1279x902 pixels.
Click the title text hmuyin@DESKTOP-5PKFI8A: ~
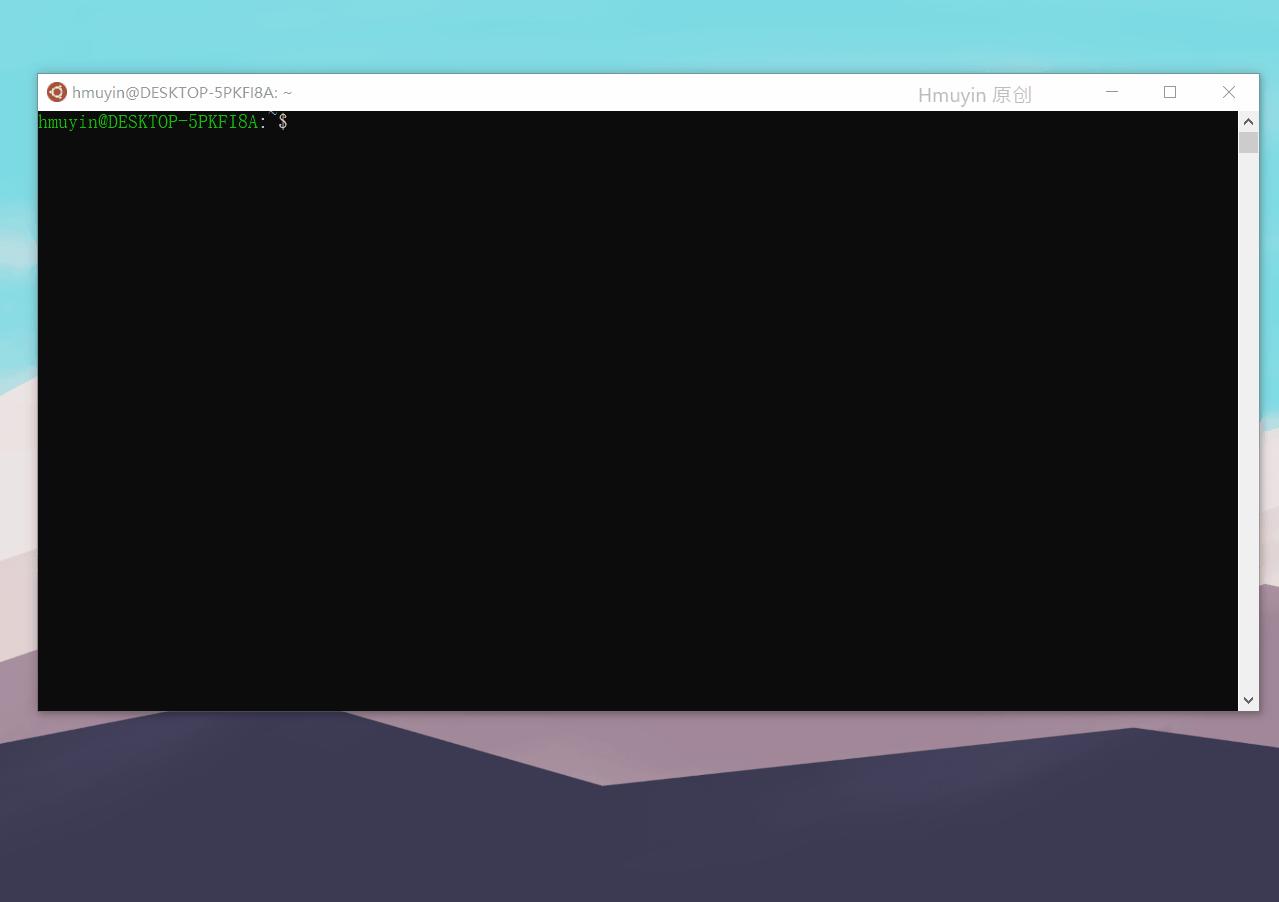pos(182,92)
